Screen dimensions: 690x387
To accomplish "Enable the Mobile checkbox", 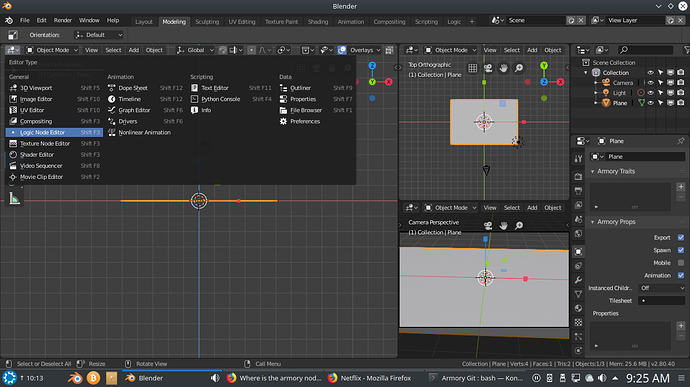I will click(x=681, y=263).
